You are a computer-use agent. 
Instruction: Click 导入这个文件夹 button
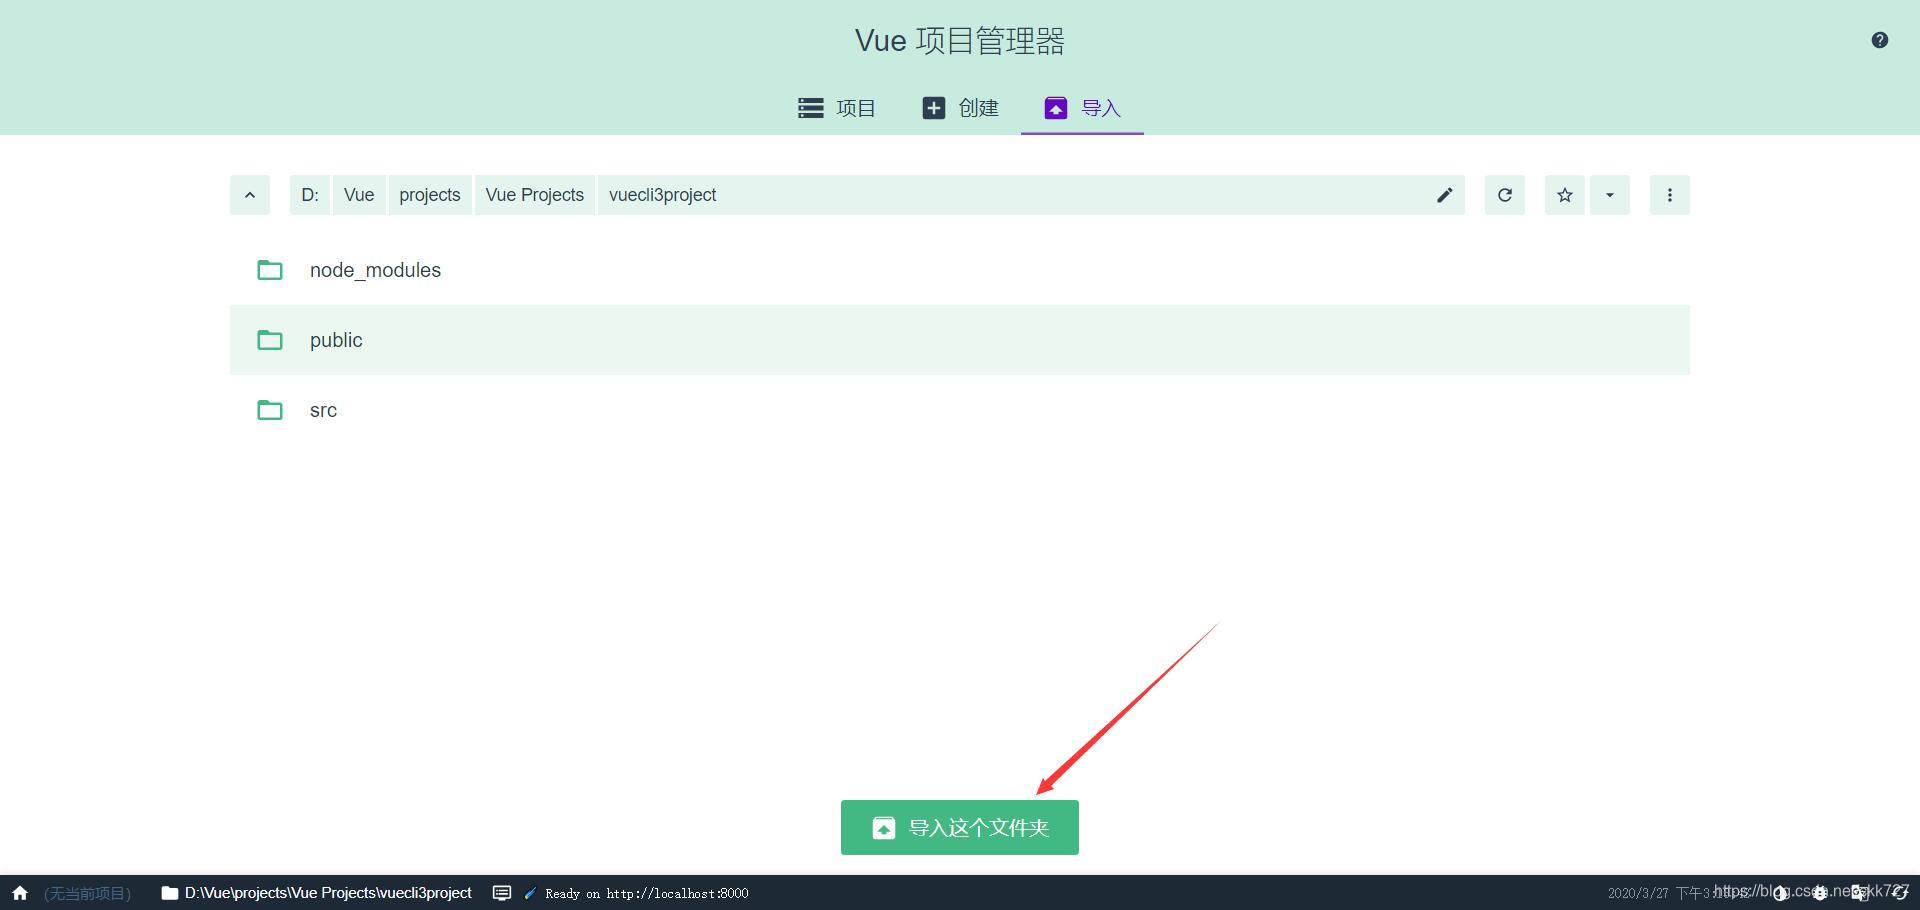point(960,828)
